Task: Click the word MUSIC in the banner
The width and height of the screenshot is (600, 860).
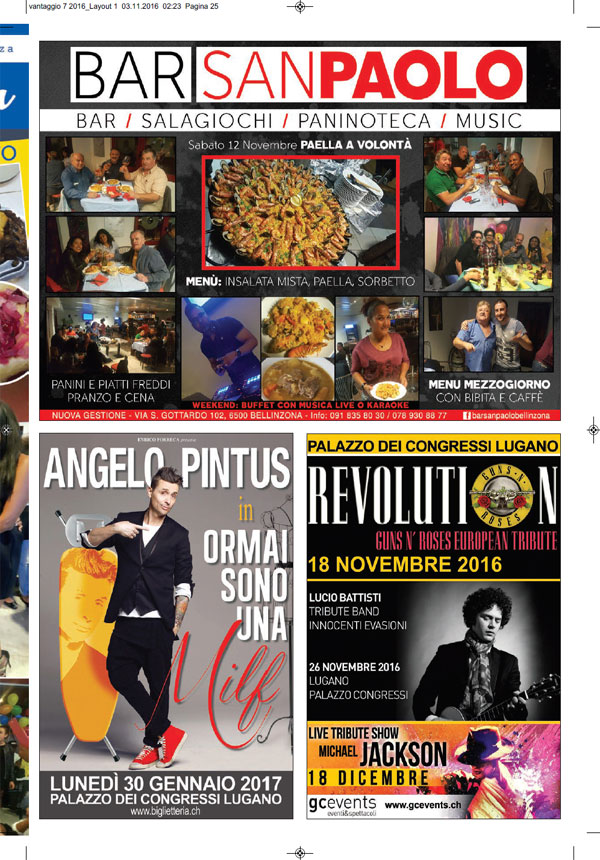Action: tap(489, 121)
